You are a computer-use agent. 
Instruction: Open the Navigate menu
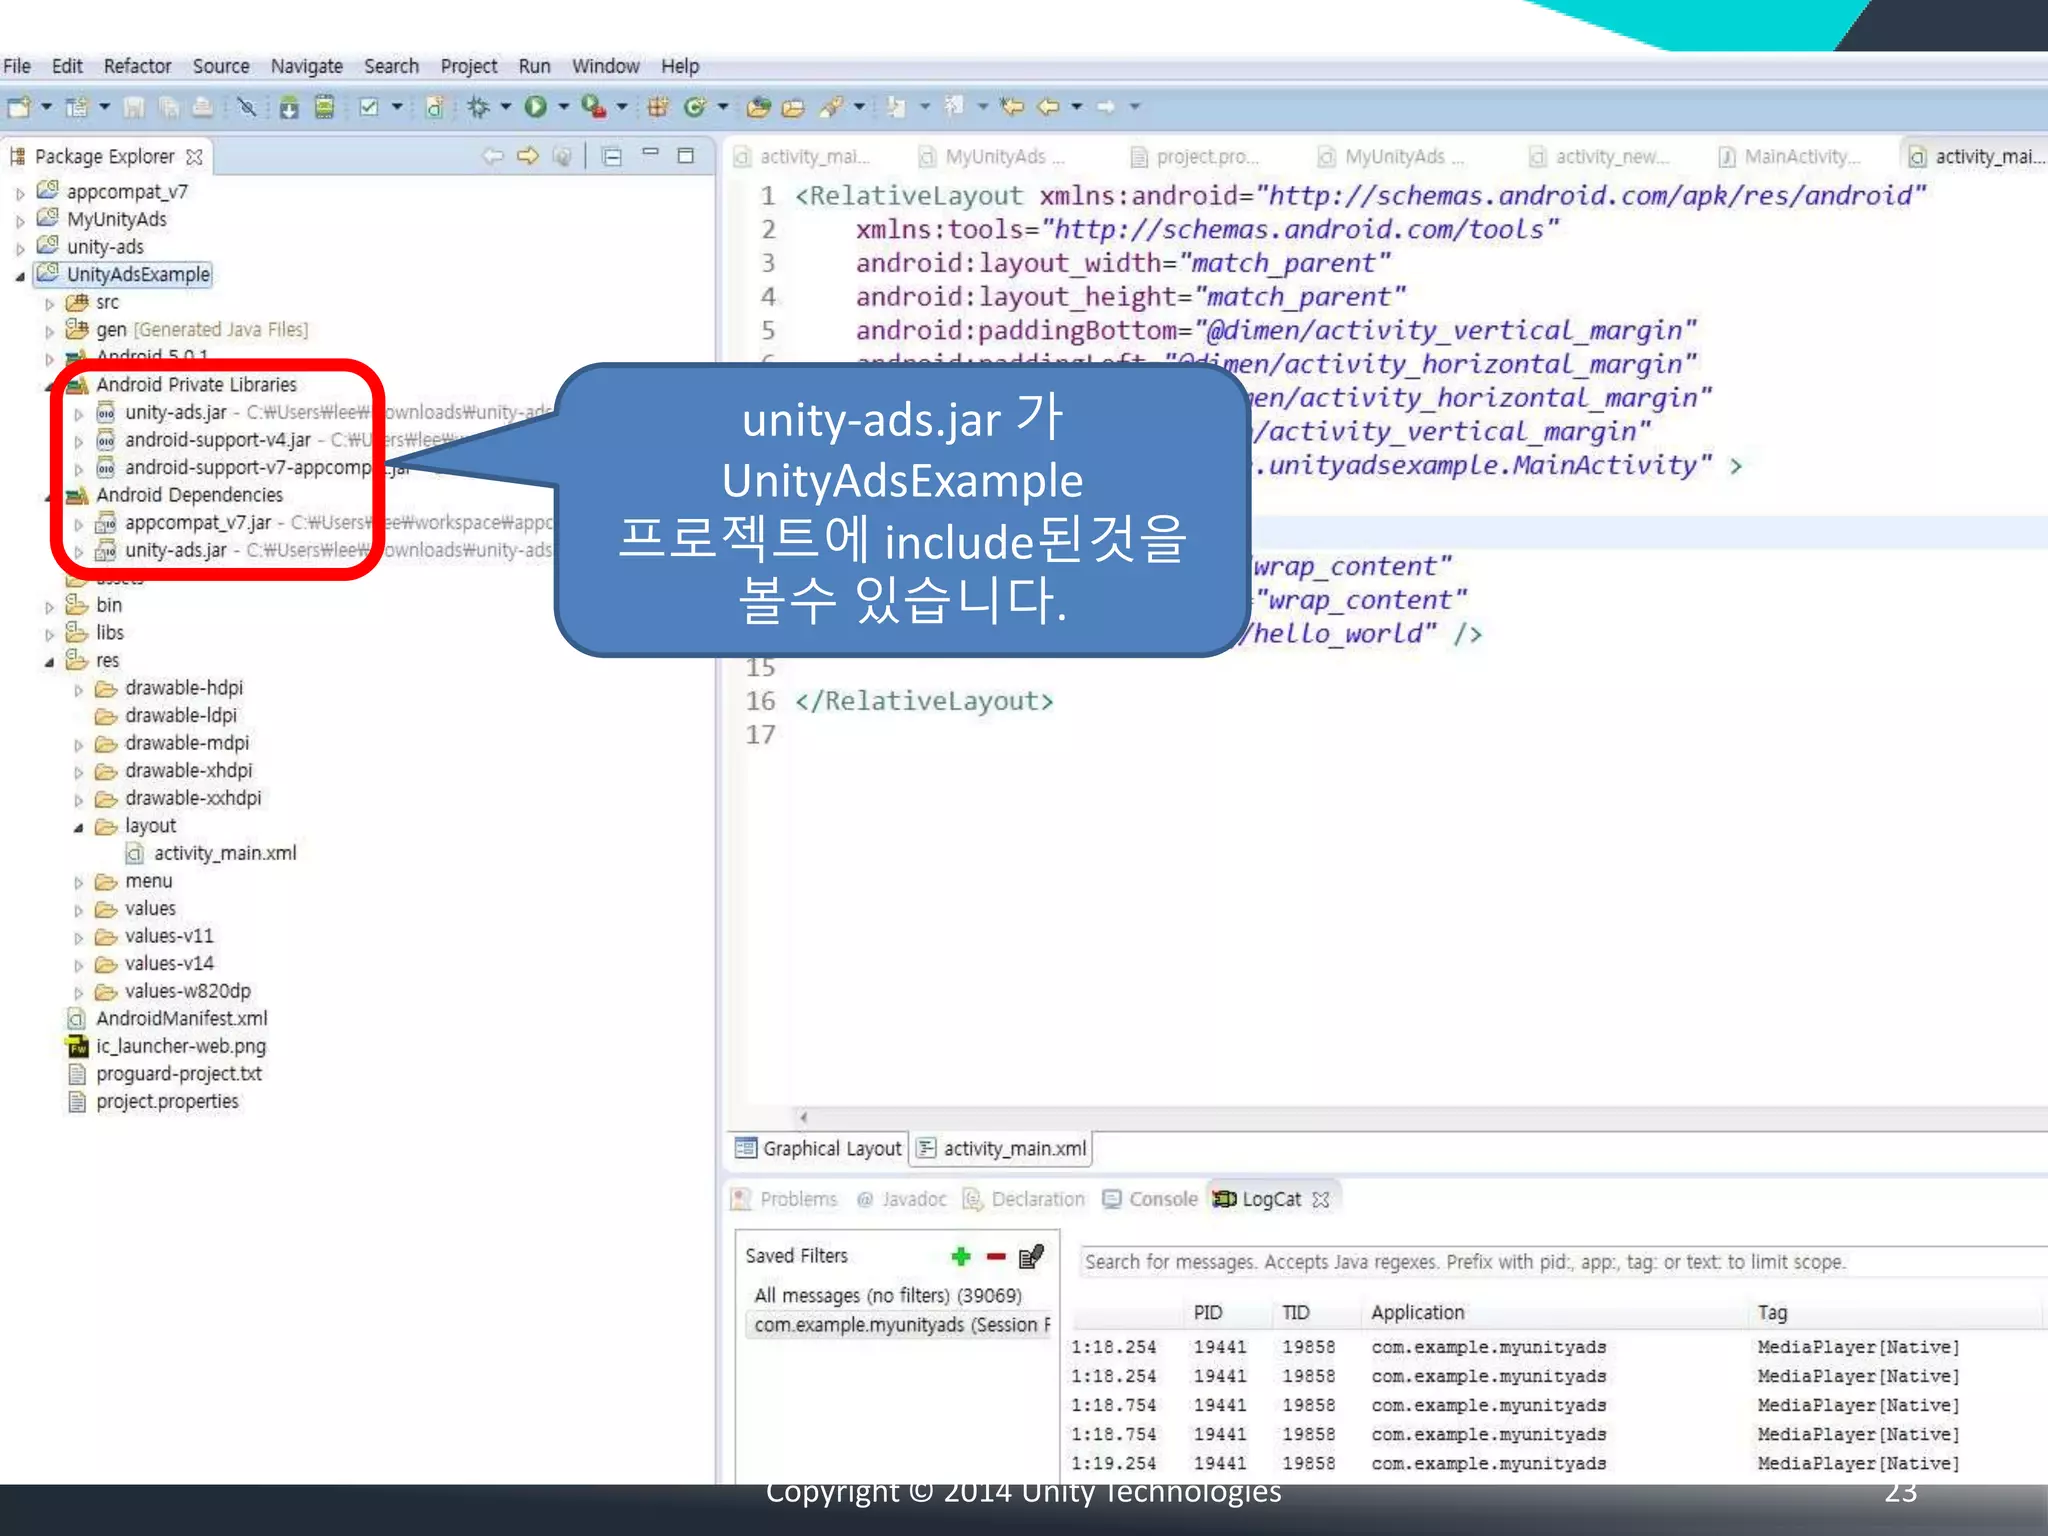tap(306, 66)
